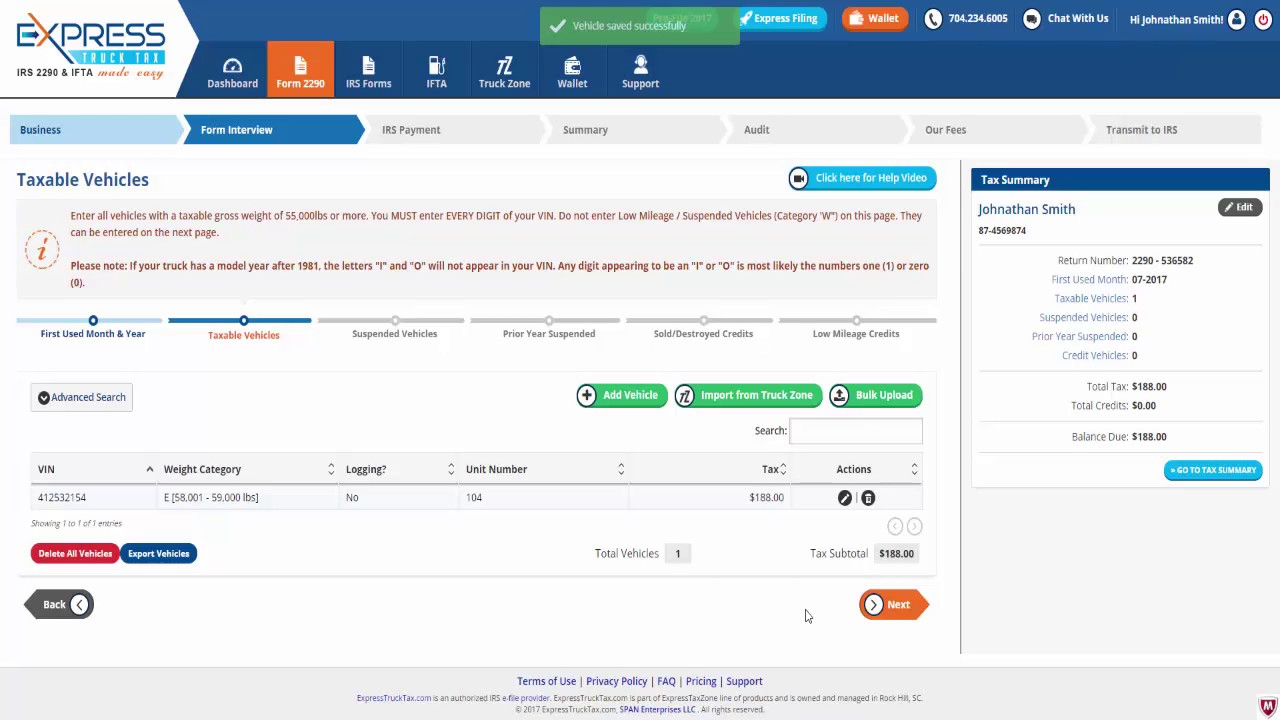Click the orange info icon
The width and height of the screenshot is (1280, 720).
click(42, 249)
